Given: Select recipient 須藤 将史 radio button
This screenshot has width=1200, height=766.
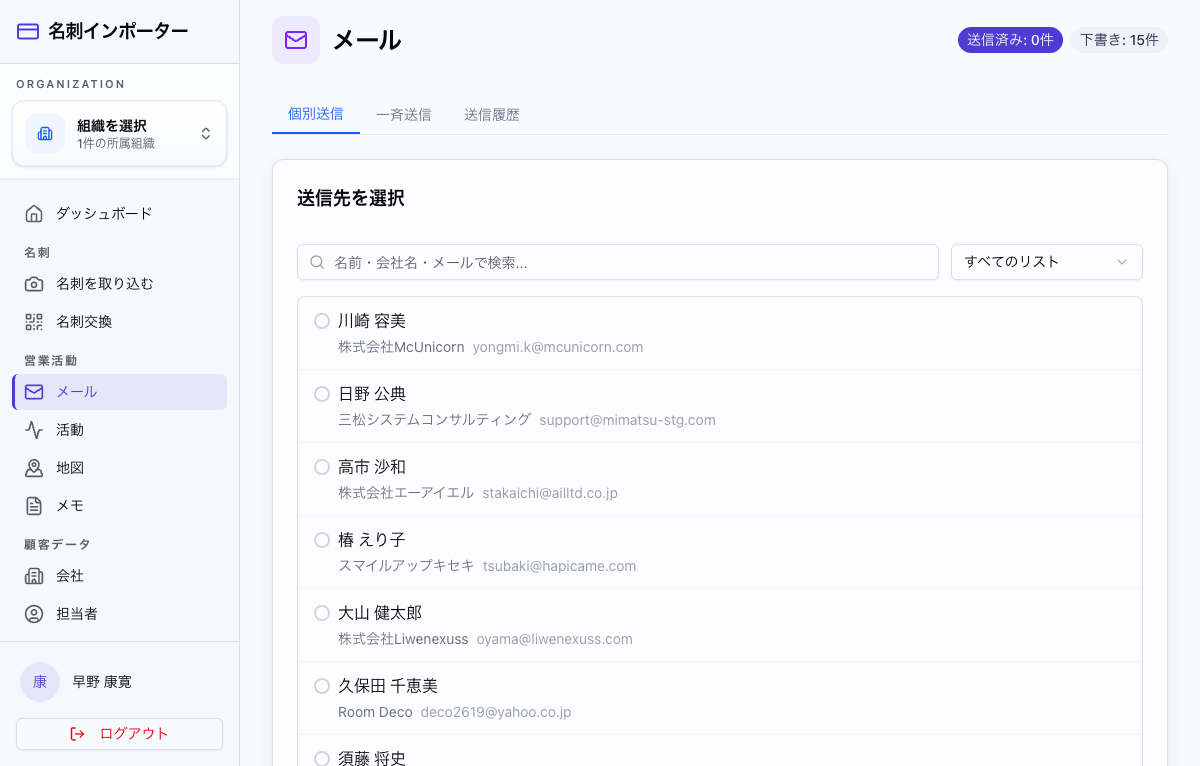Looking at the screenshot, I should 322,759.
